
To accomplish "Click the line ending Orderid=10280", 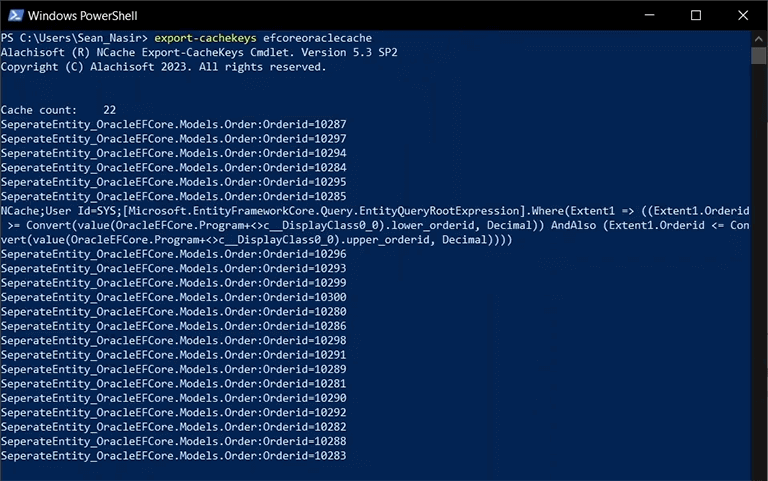I will 173,312.
